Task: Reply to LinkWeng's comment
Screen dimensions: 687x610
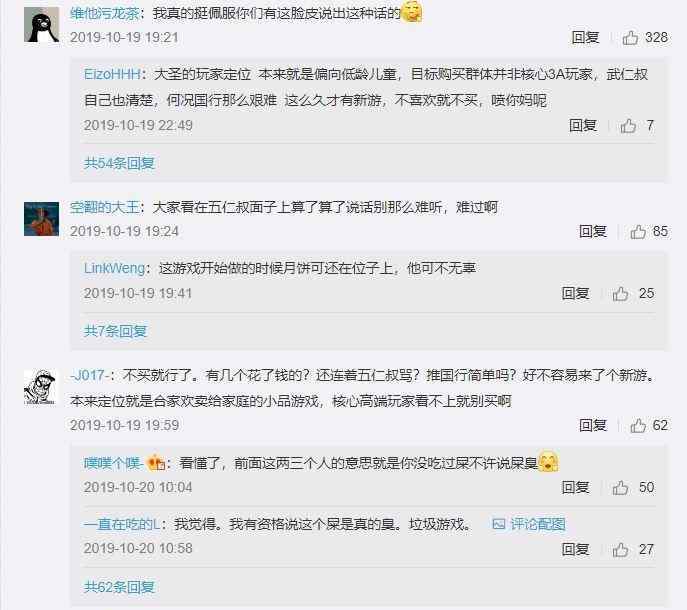Action: (x=576, y=294)
